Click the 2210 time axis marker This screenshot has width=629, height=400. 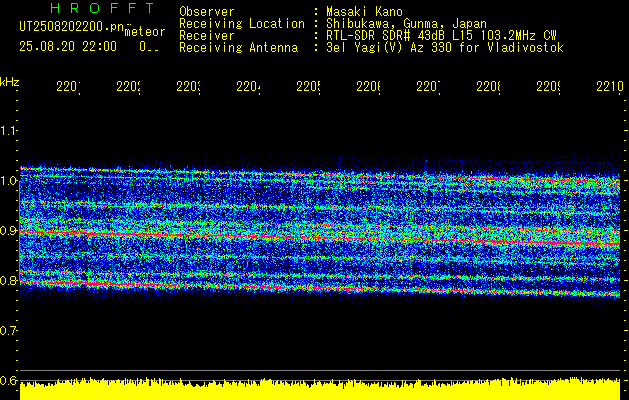pyautogui.click(x=610, y=87)
